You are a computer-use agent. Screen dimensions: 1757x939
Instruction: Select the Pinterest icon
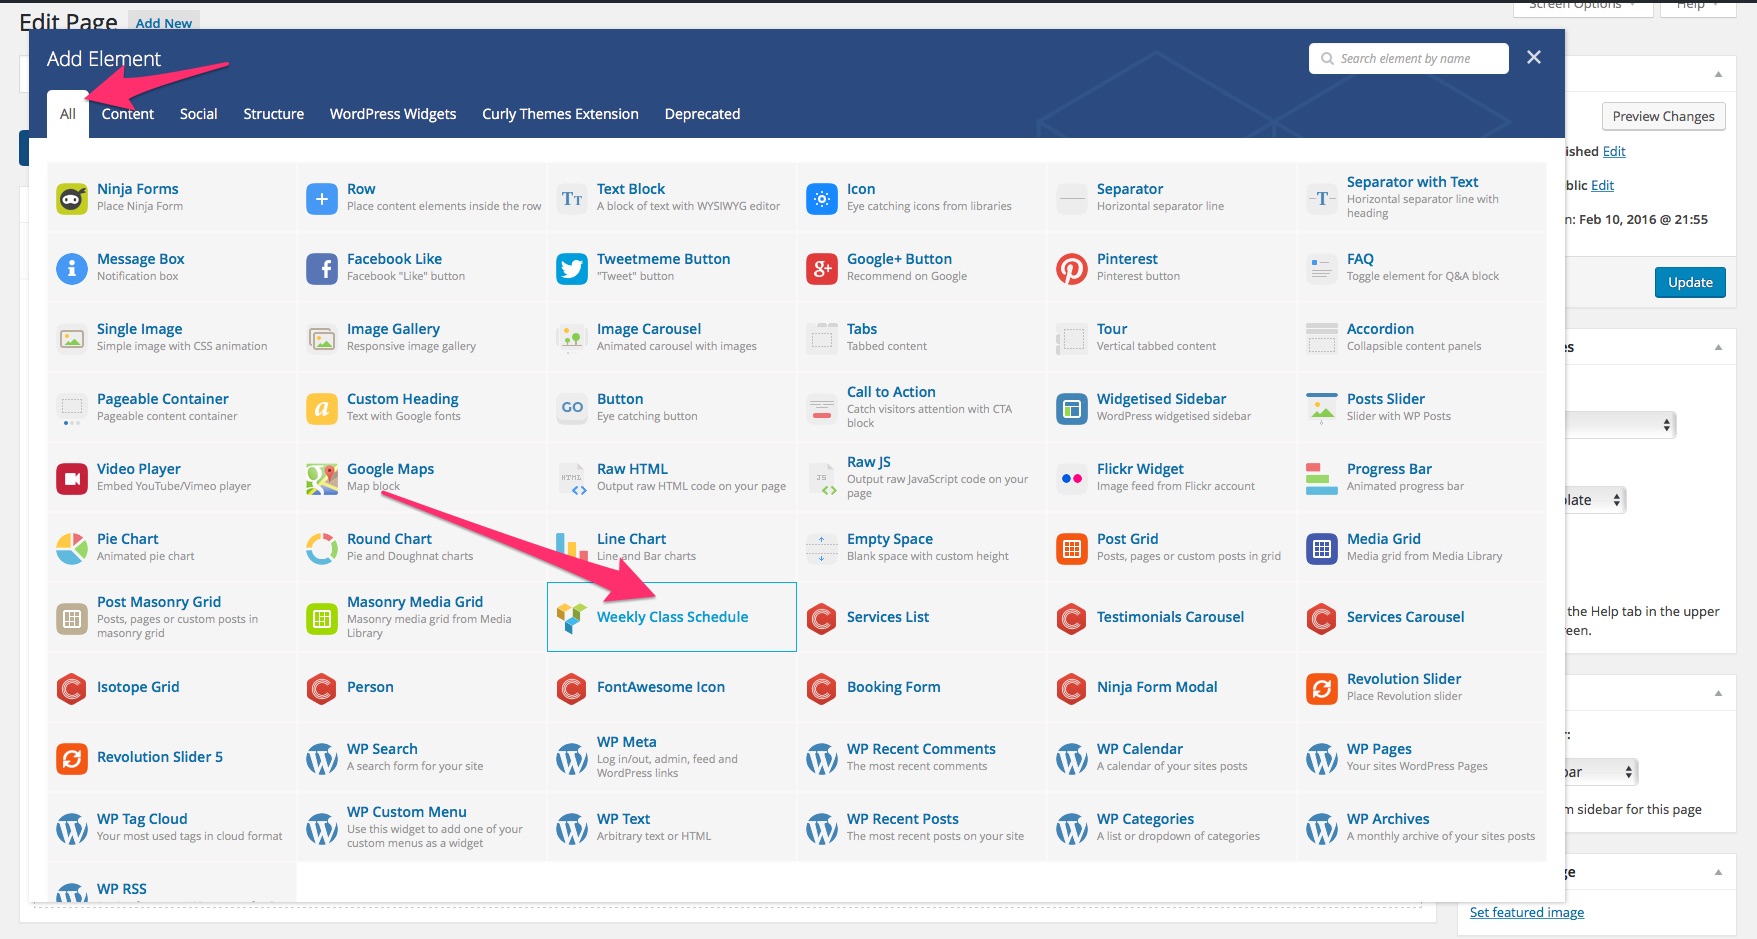click(x=1072, y=269)
